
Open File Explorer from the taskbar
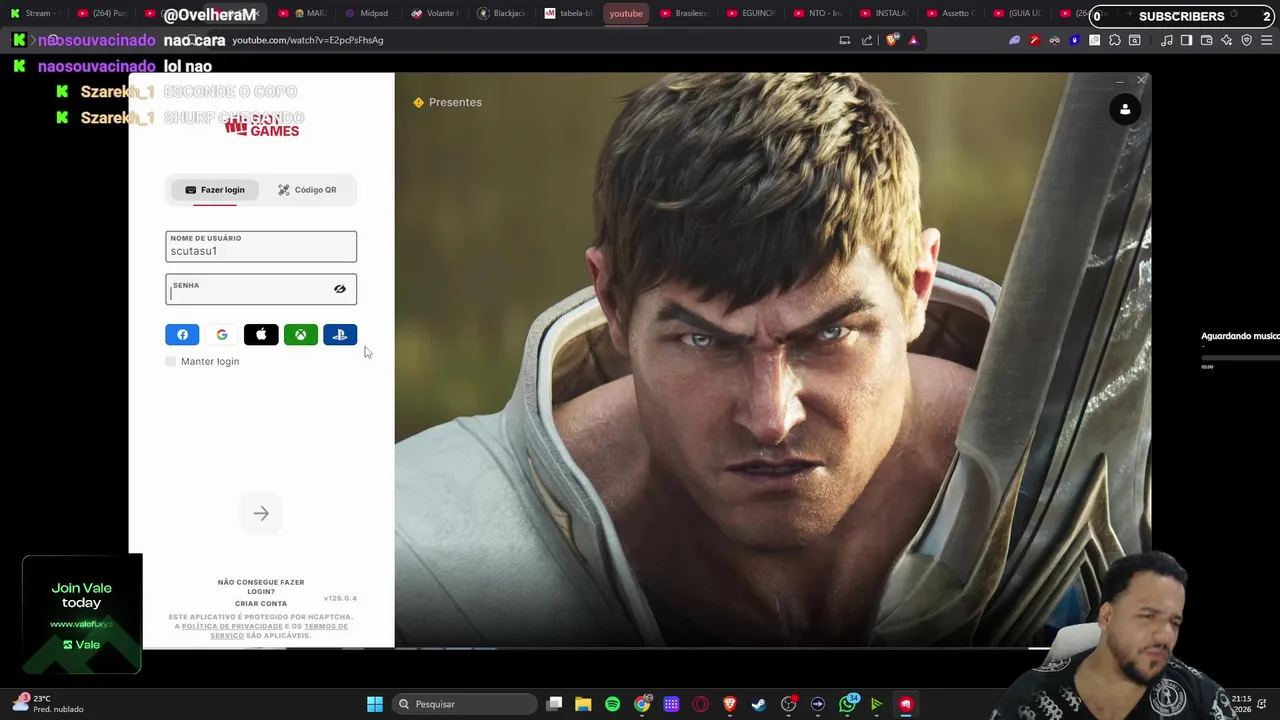point(583,704)
